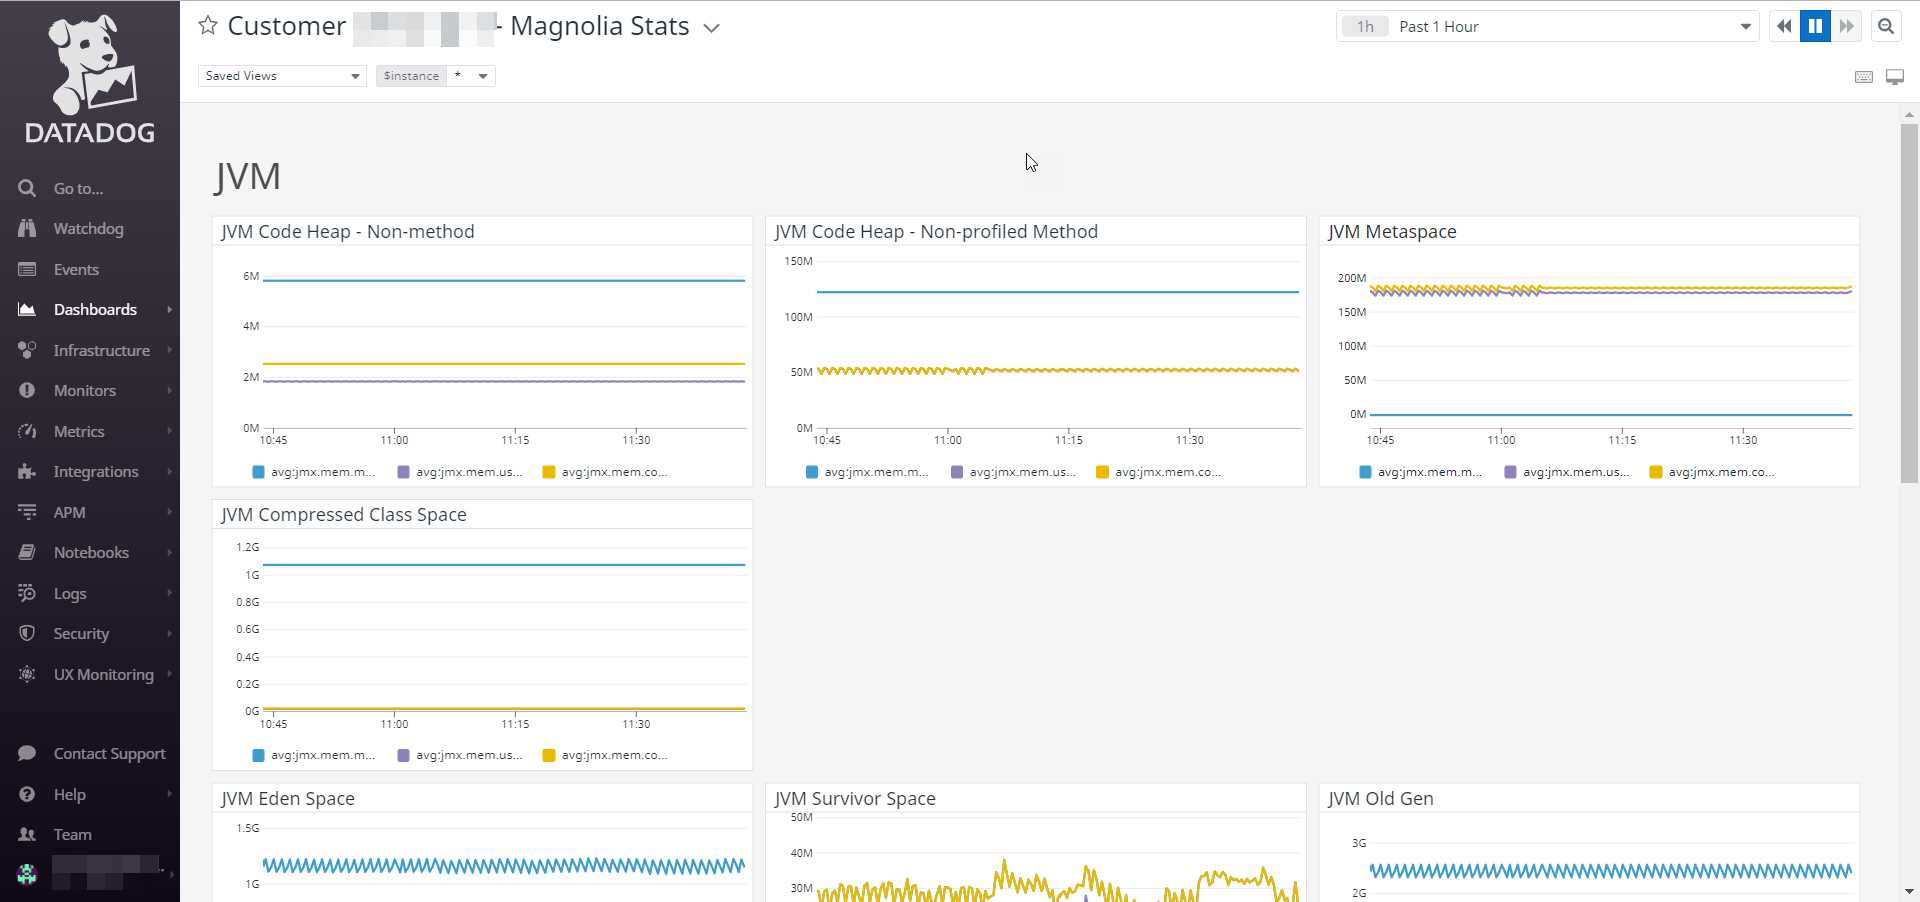This screenshot has width=1920, height=902.
Task: Expand the Help submenu arrow
Action: point(170,794)
